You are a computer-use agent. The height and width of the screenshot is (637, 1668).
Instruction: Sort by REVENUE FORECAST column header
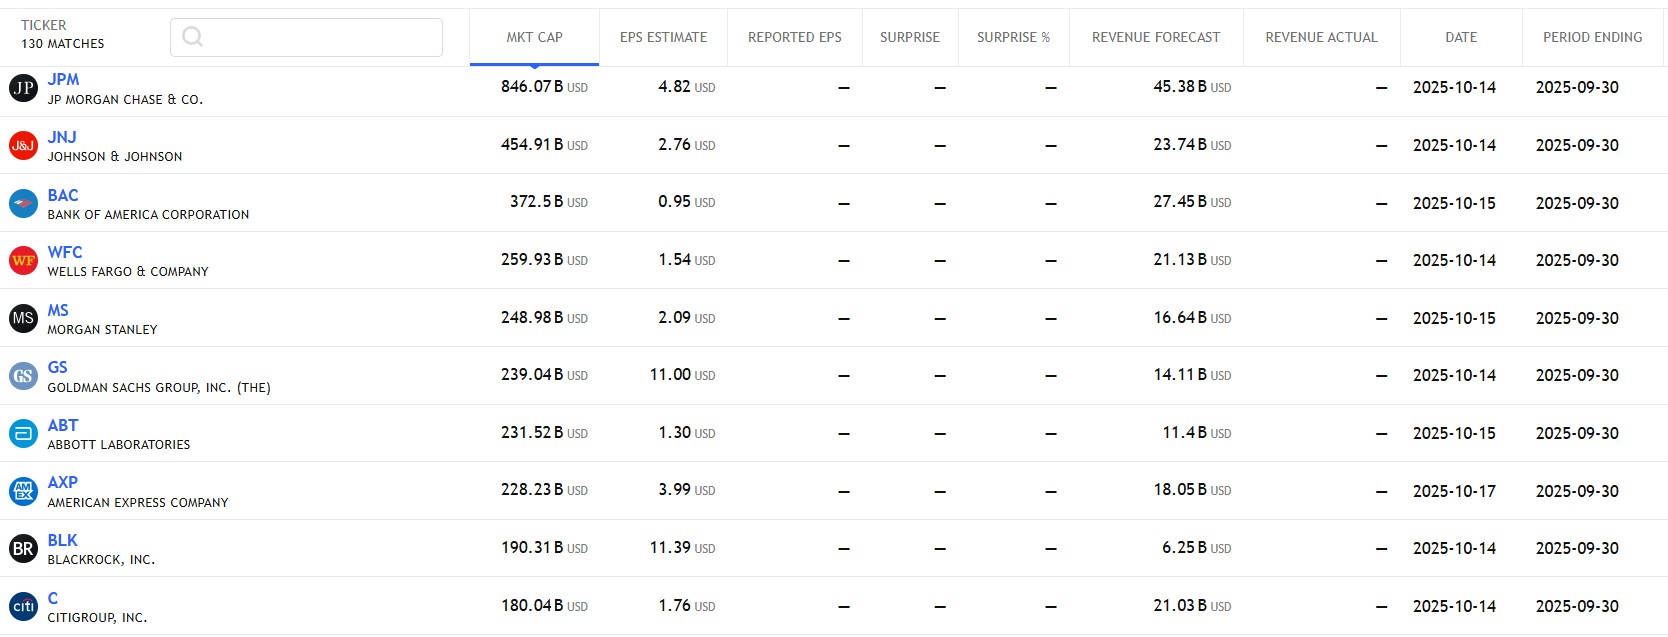(x=1155, y=38)
